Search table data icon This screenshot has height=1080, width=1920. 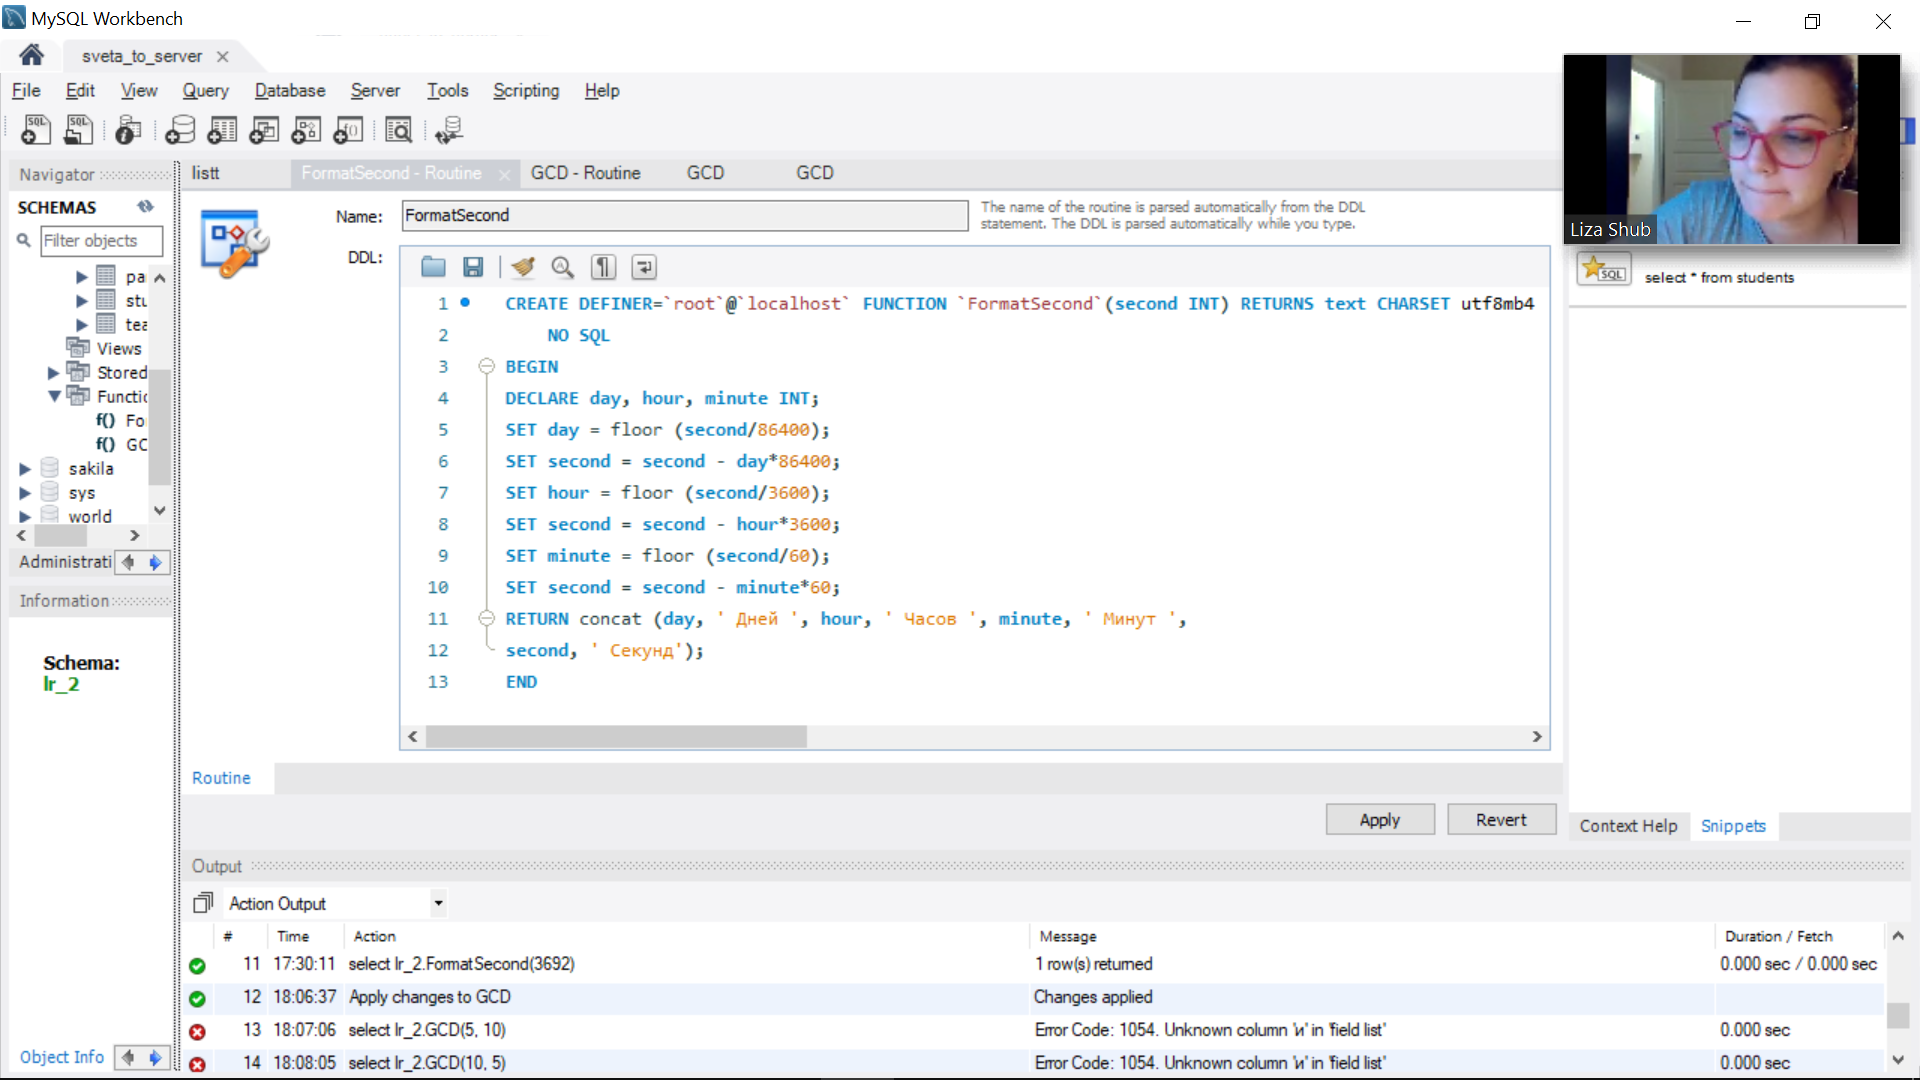pyautogui.click(x=398, y=129)
